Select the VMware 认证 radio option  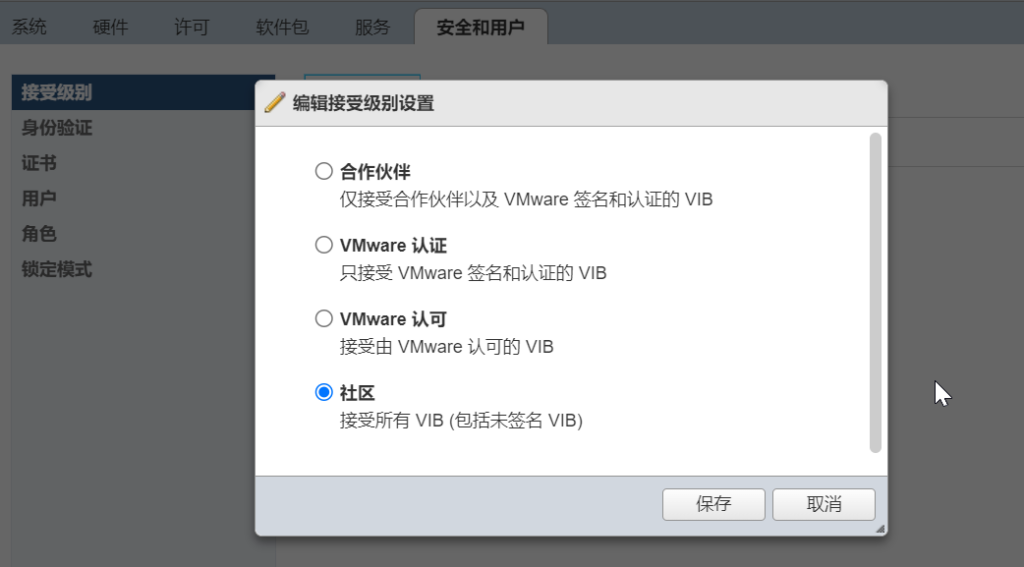pyautogui.click(x=324, y=245)
